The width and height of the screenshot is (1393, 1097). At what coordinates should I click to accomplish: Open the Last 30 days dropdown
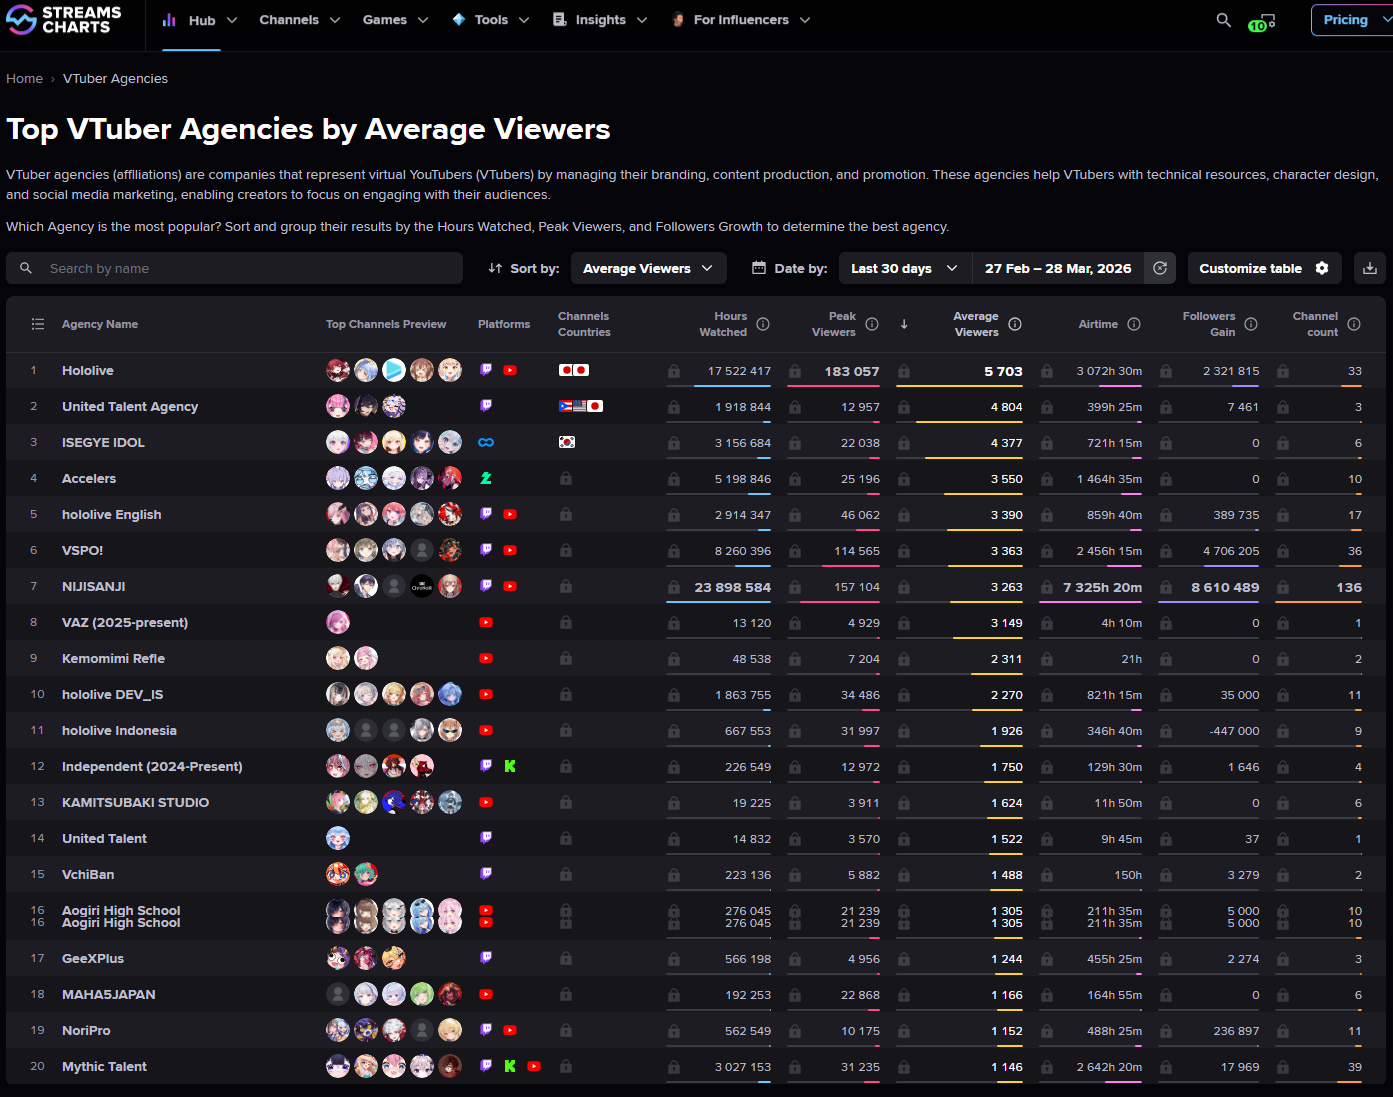[904, 268]
